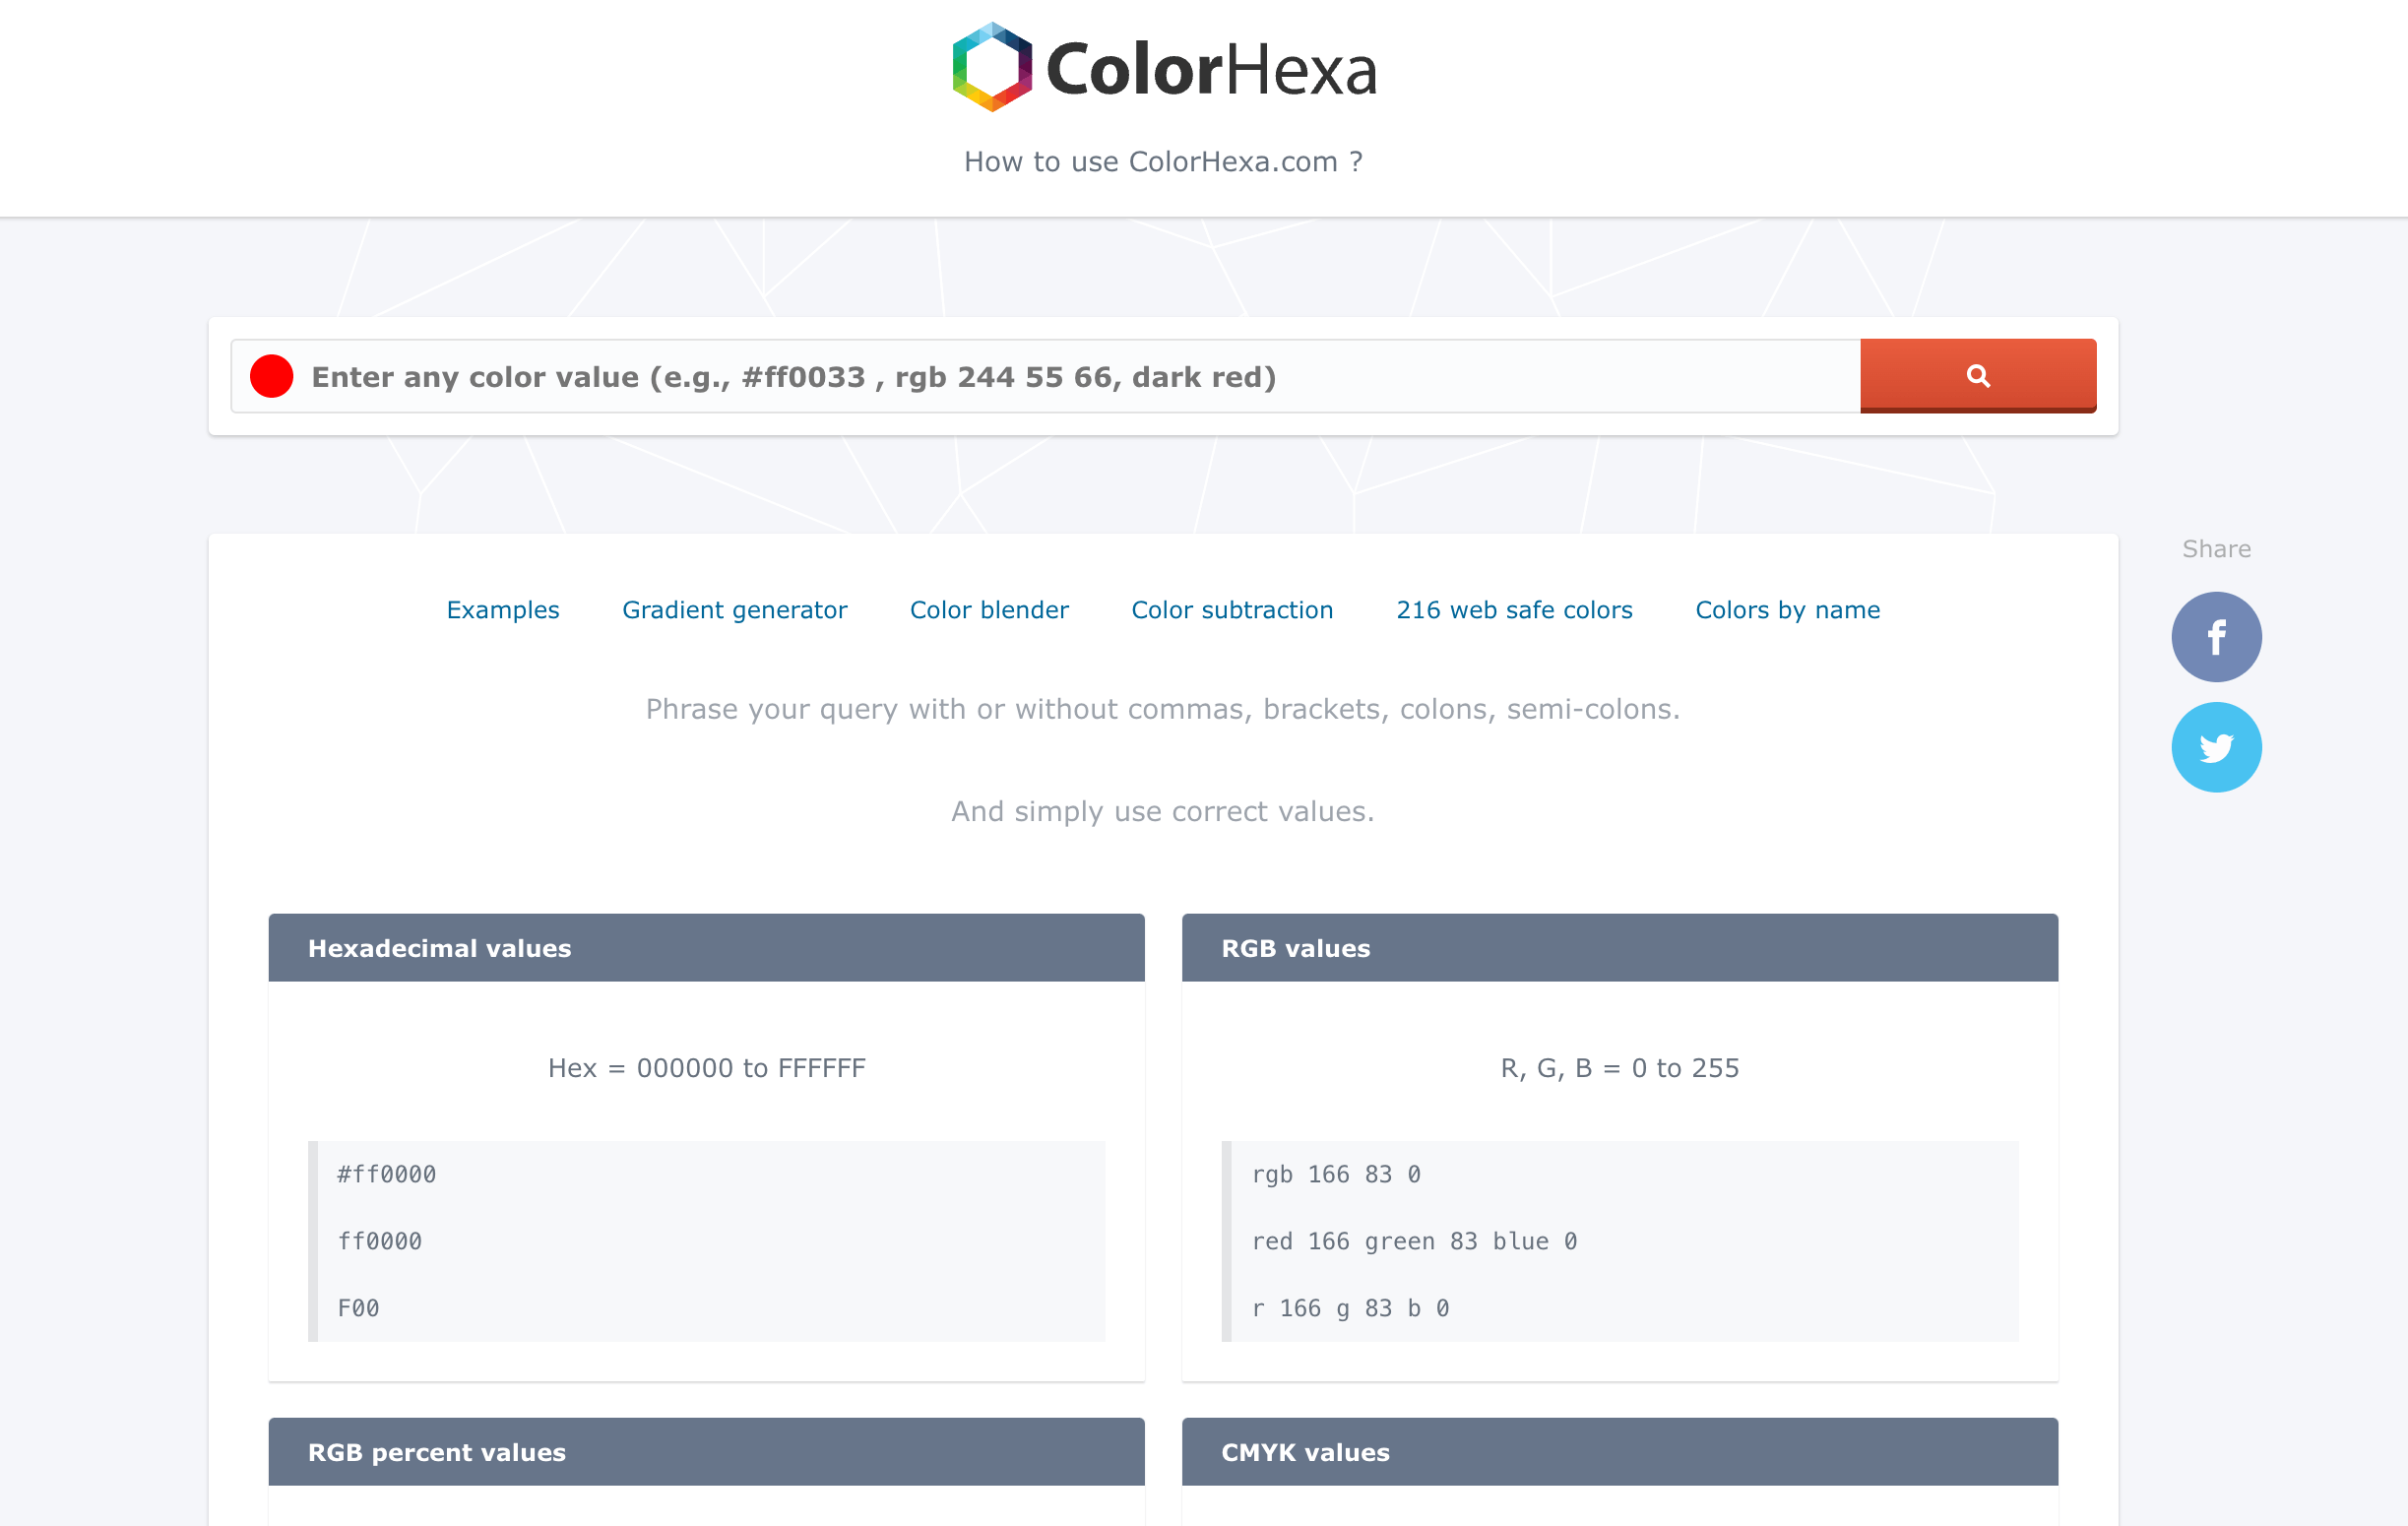
Task: Click the Facebook share icon
Action: pyautogui.click(x=2217, y=636)
